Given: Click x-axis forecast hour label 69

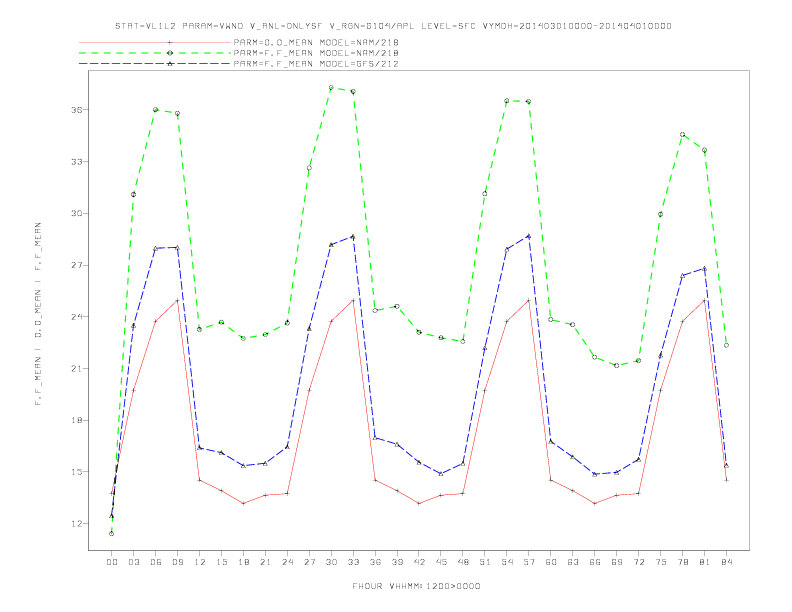Looking at the screenshot, I should 617,562.
